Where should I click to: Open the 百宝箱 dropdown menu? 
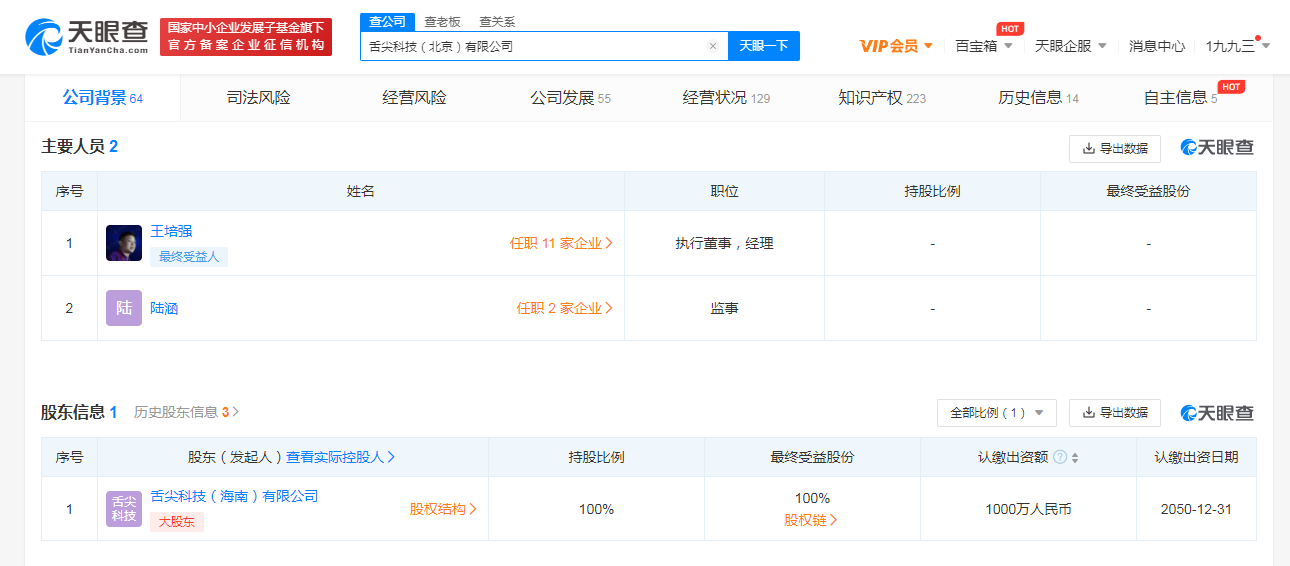(984, 46)
